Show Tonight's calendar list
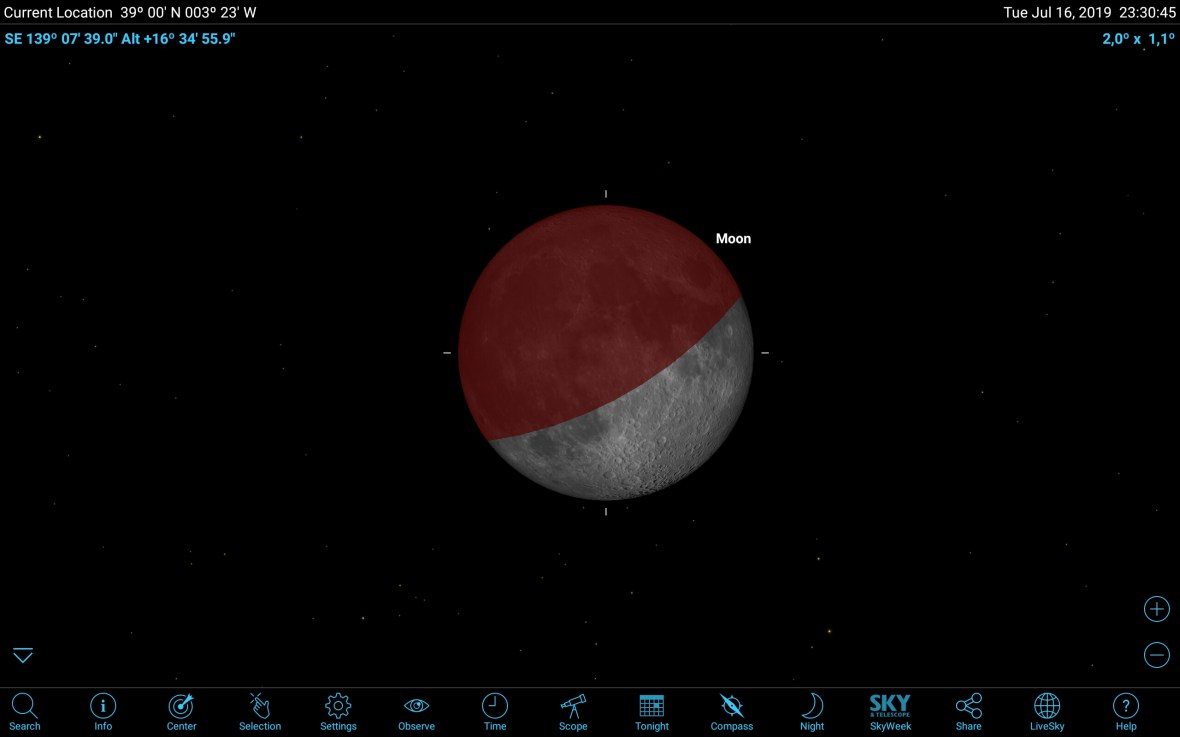1180x737 pixels. click(652, 711)
